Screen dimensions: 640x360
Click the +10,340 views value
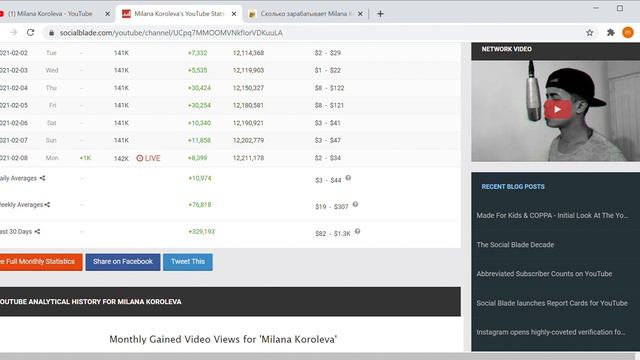[x=199, y=123]
